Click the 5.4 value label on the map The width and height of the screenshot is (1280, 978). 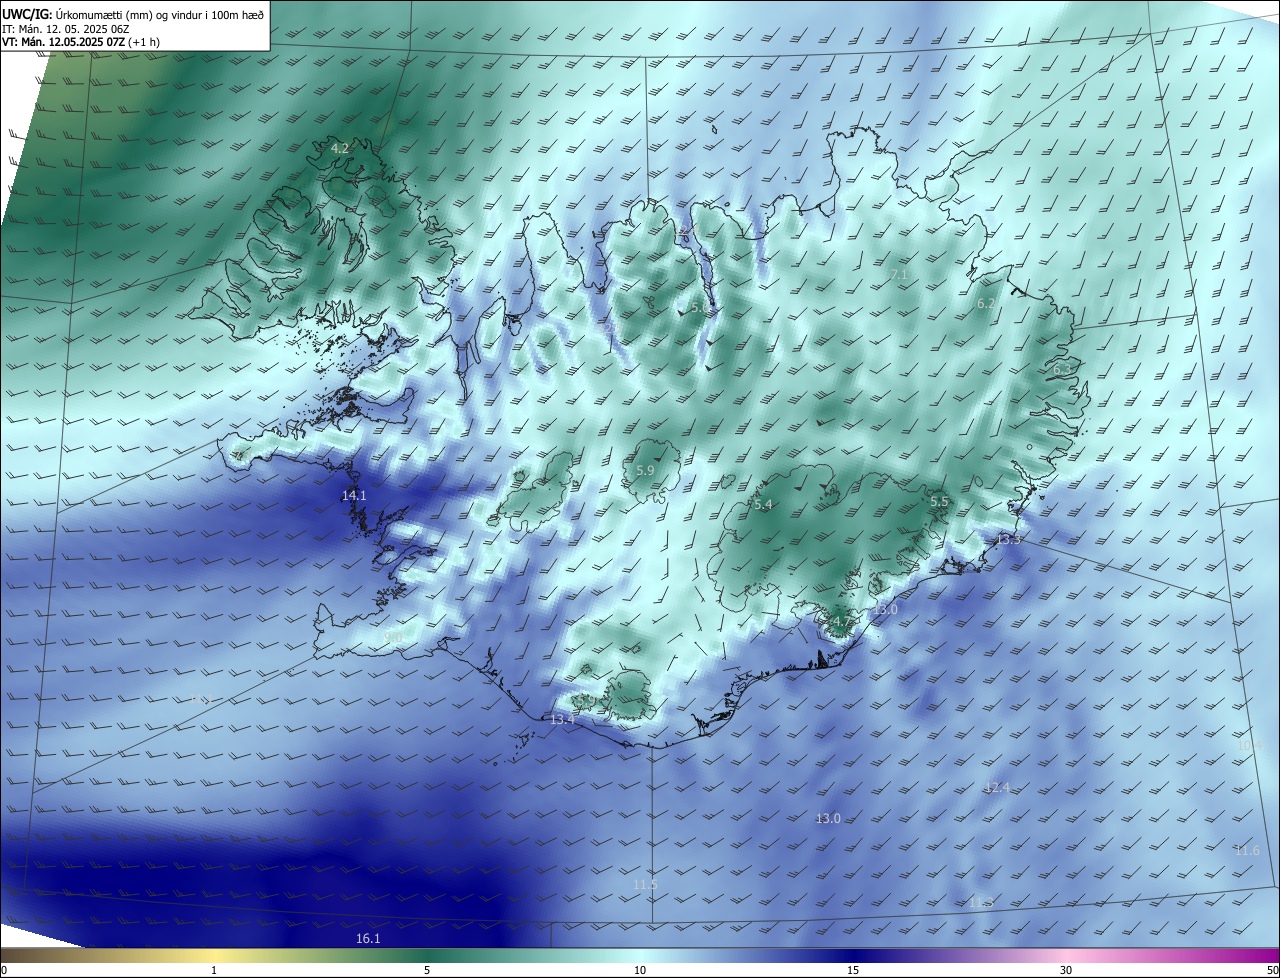(763, 505)
